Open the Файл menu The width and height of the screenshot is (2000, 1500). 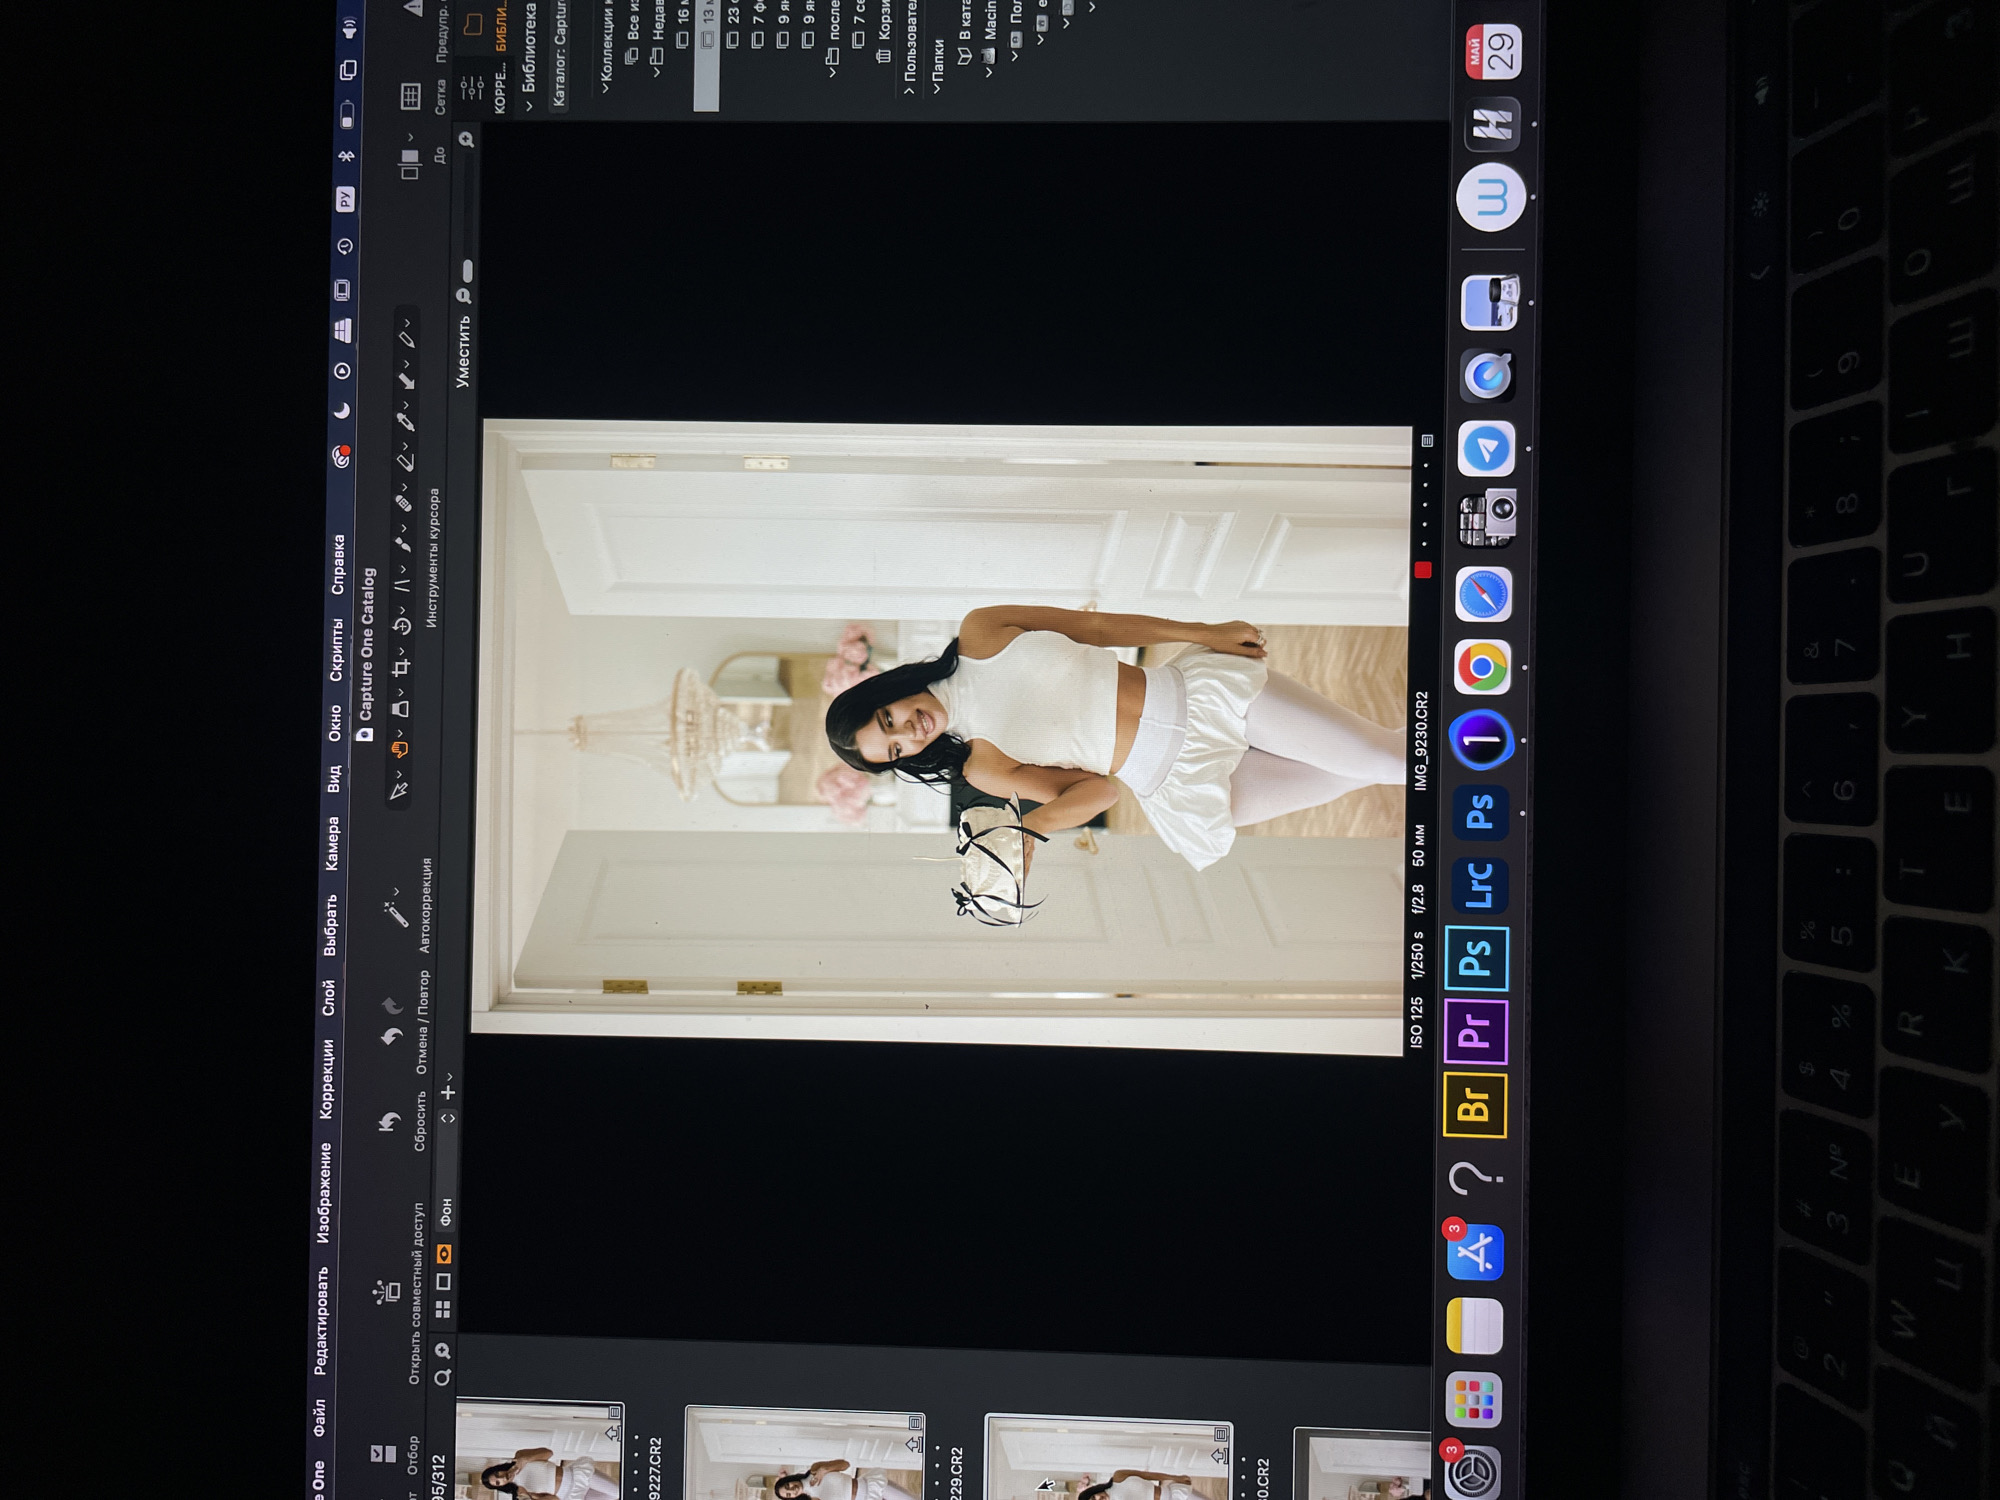pyautogui.click(x=320, y=1420)
